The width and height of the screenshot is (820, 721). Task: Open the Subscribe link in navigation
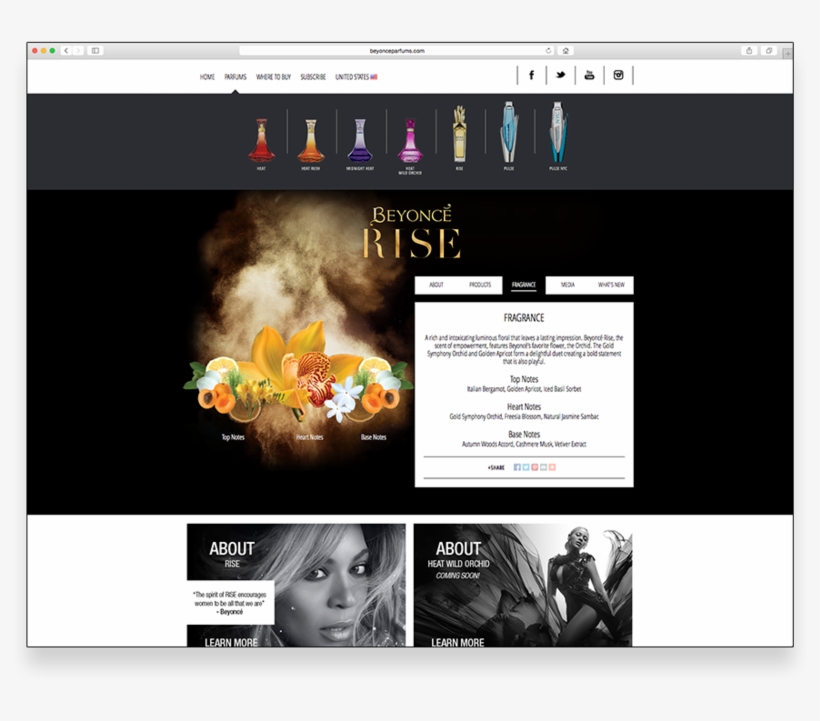pyautogui.click(x=313, y=77)
